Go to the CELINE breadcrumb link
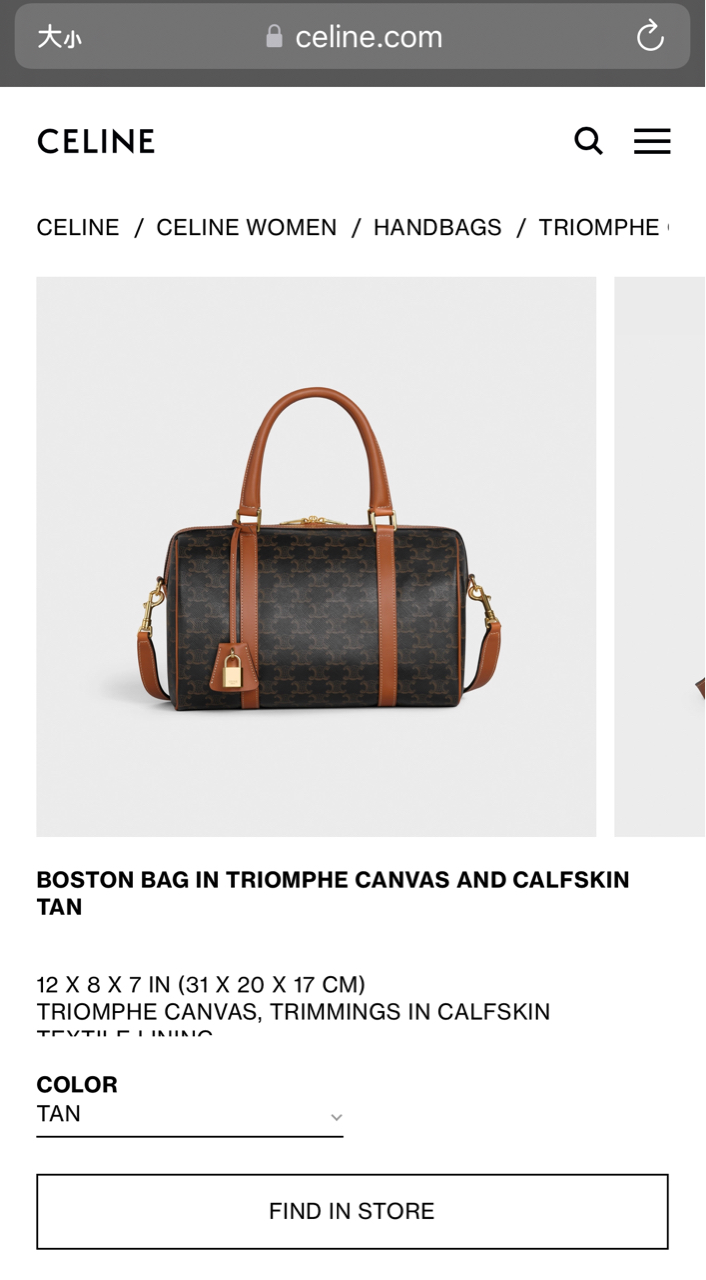 [x=78, y=228]
